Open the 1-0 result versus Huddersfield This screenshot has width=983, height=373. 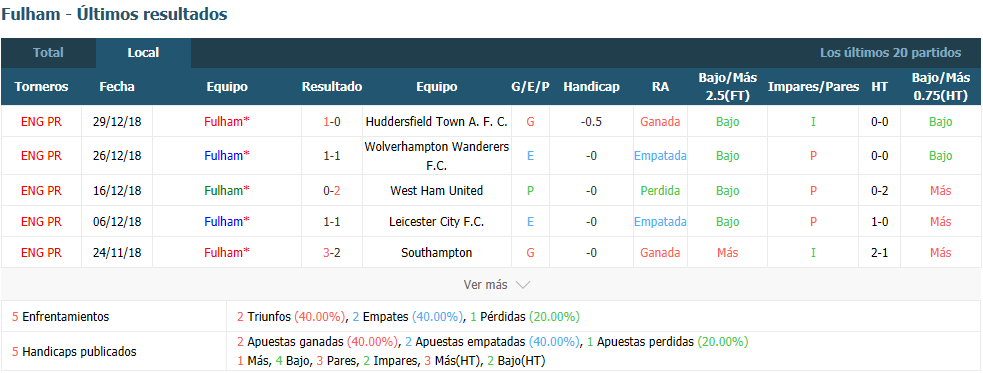332,122
